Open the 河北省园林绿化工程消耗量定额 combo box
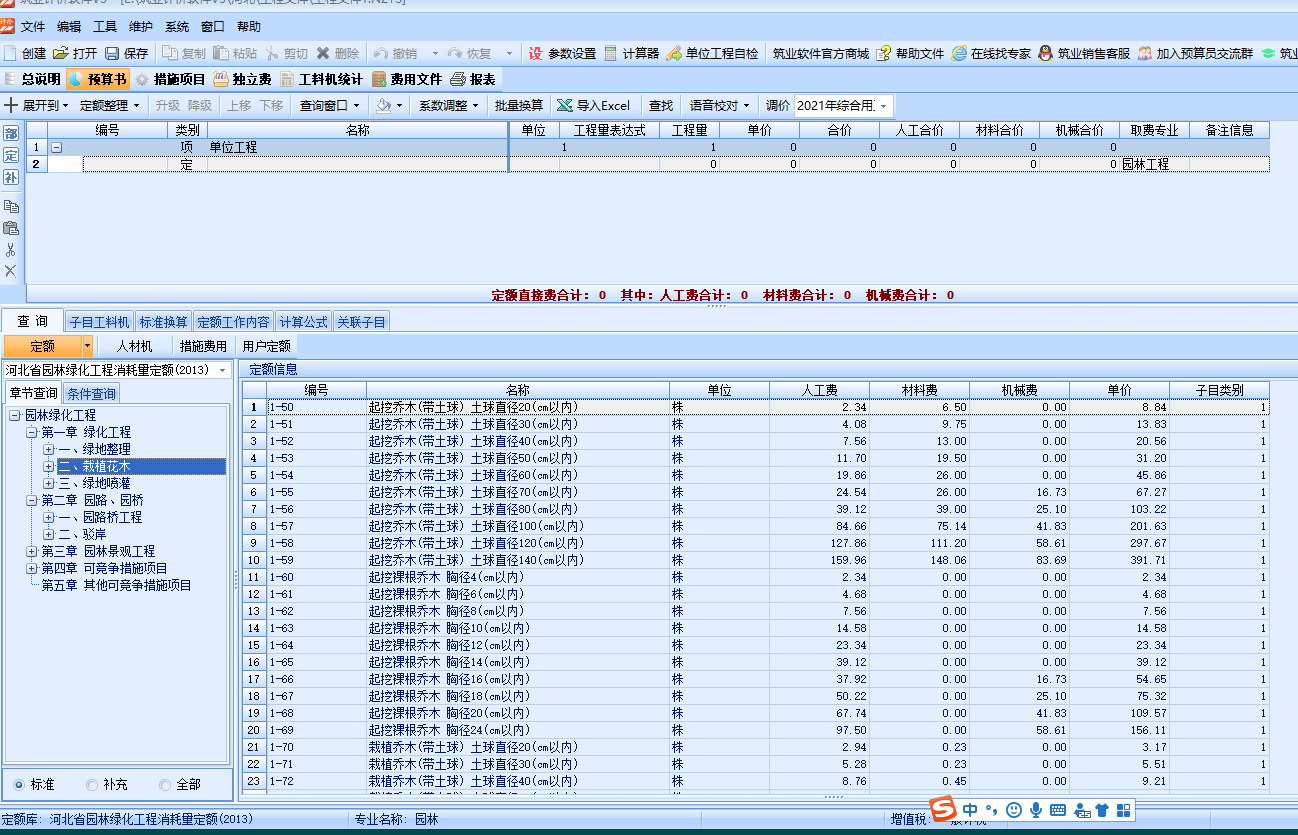1298x835 pixels. point(117,370)
